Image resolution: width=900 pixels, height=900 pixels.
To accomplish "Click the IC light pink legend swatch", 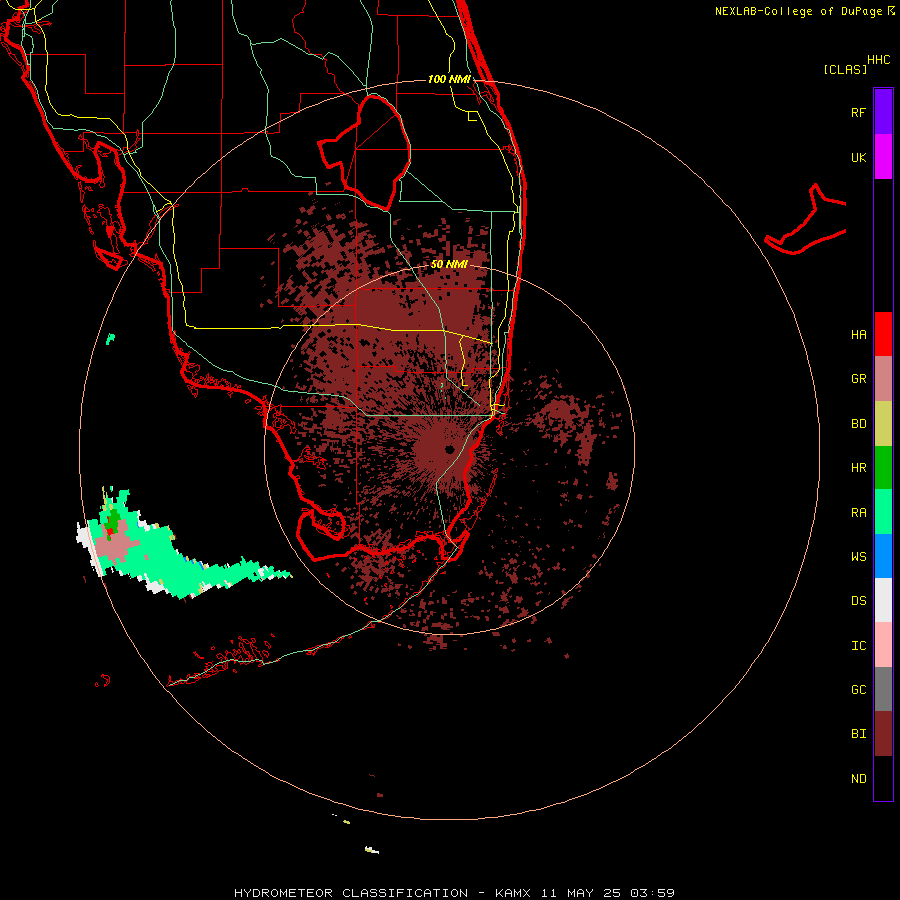I will [883, 645].
